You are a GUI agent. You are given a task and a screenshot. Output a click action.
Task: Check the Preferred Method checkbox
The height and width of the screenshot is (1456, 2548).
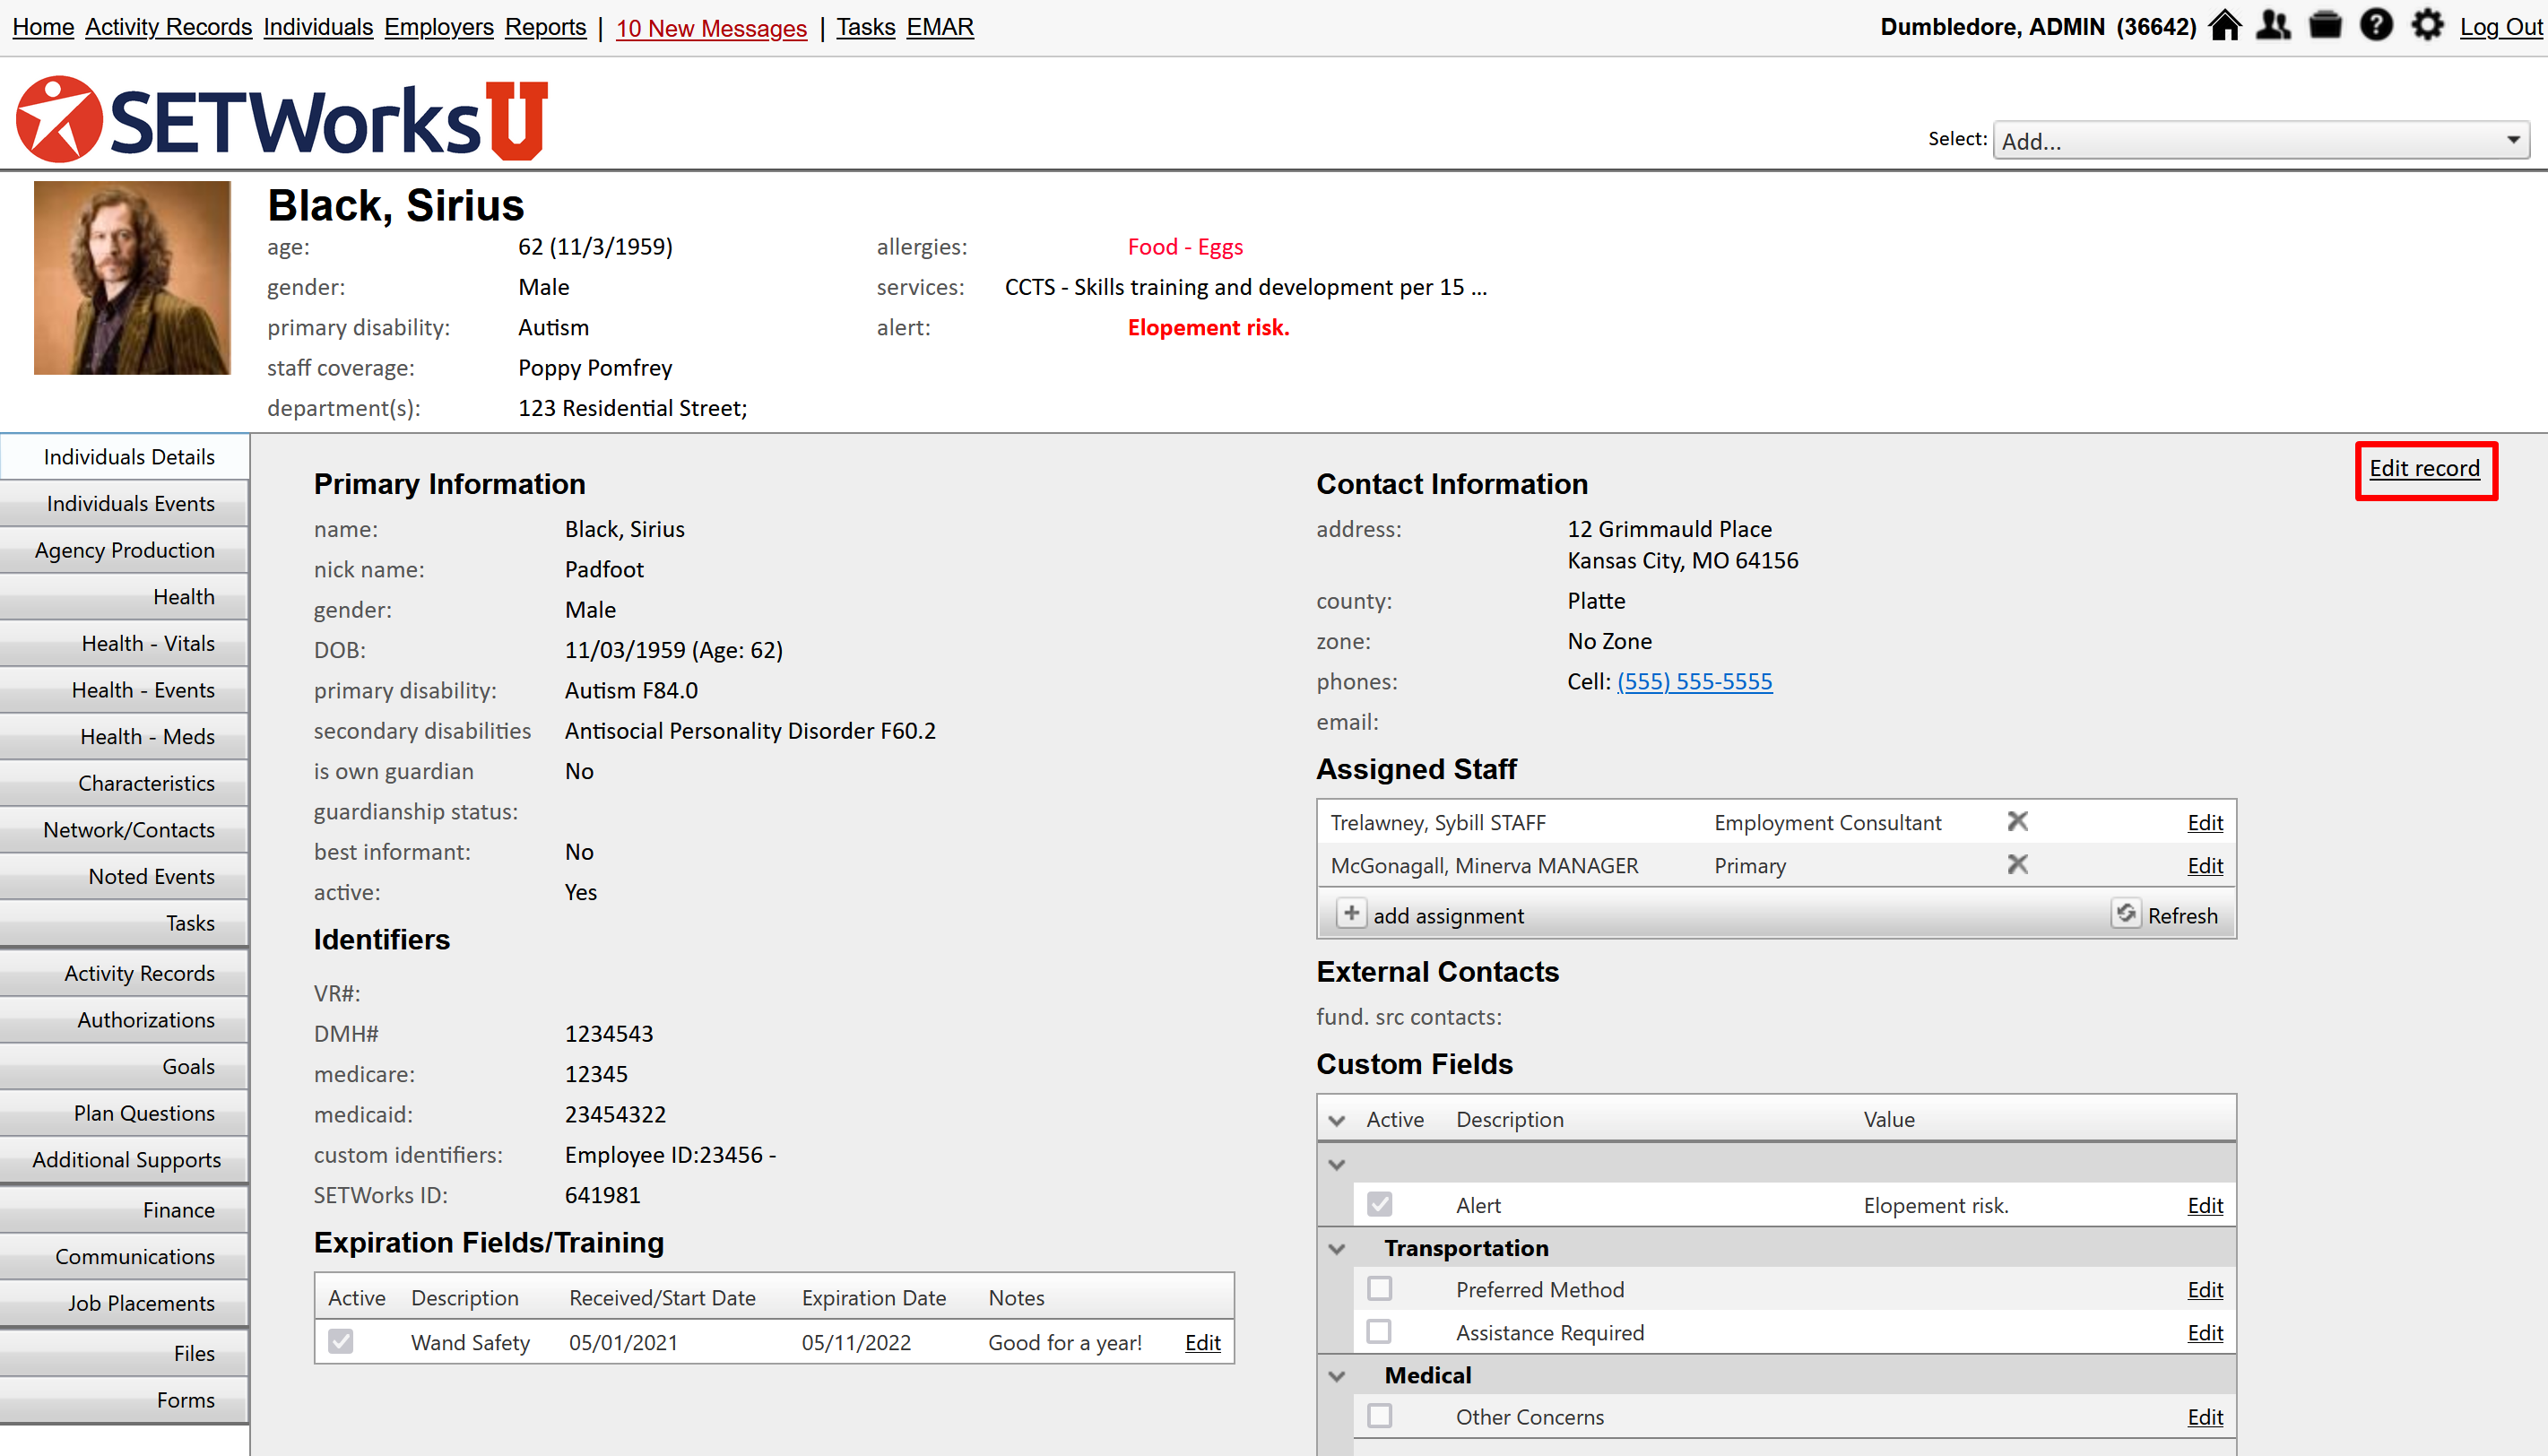tap(1380, 1289)
